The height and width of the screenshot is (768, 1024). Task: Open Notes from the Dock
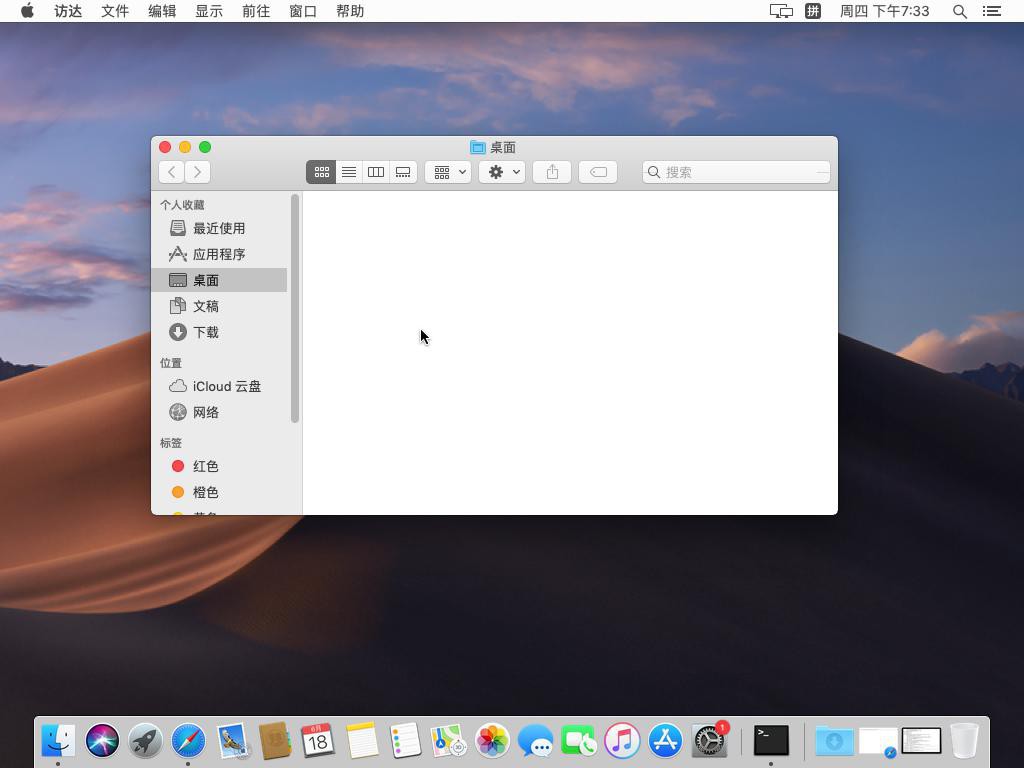pos(362,741)
